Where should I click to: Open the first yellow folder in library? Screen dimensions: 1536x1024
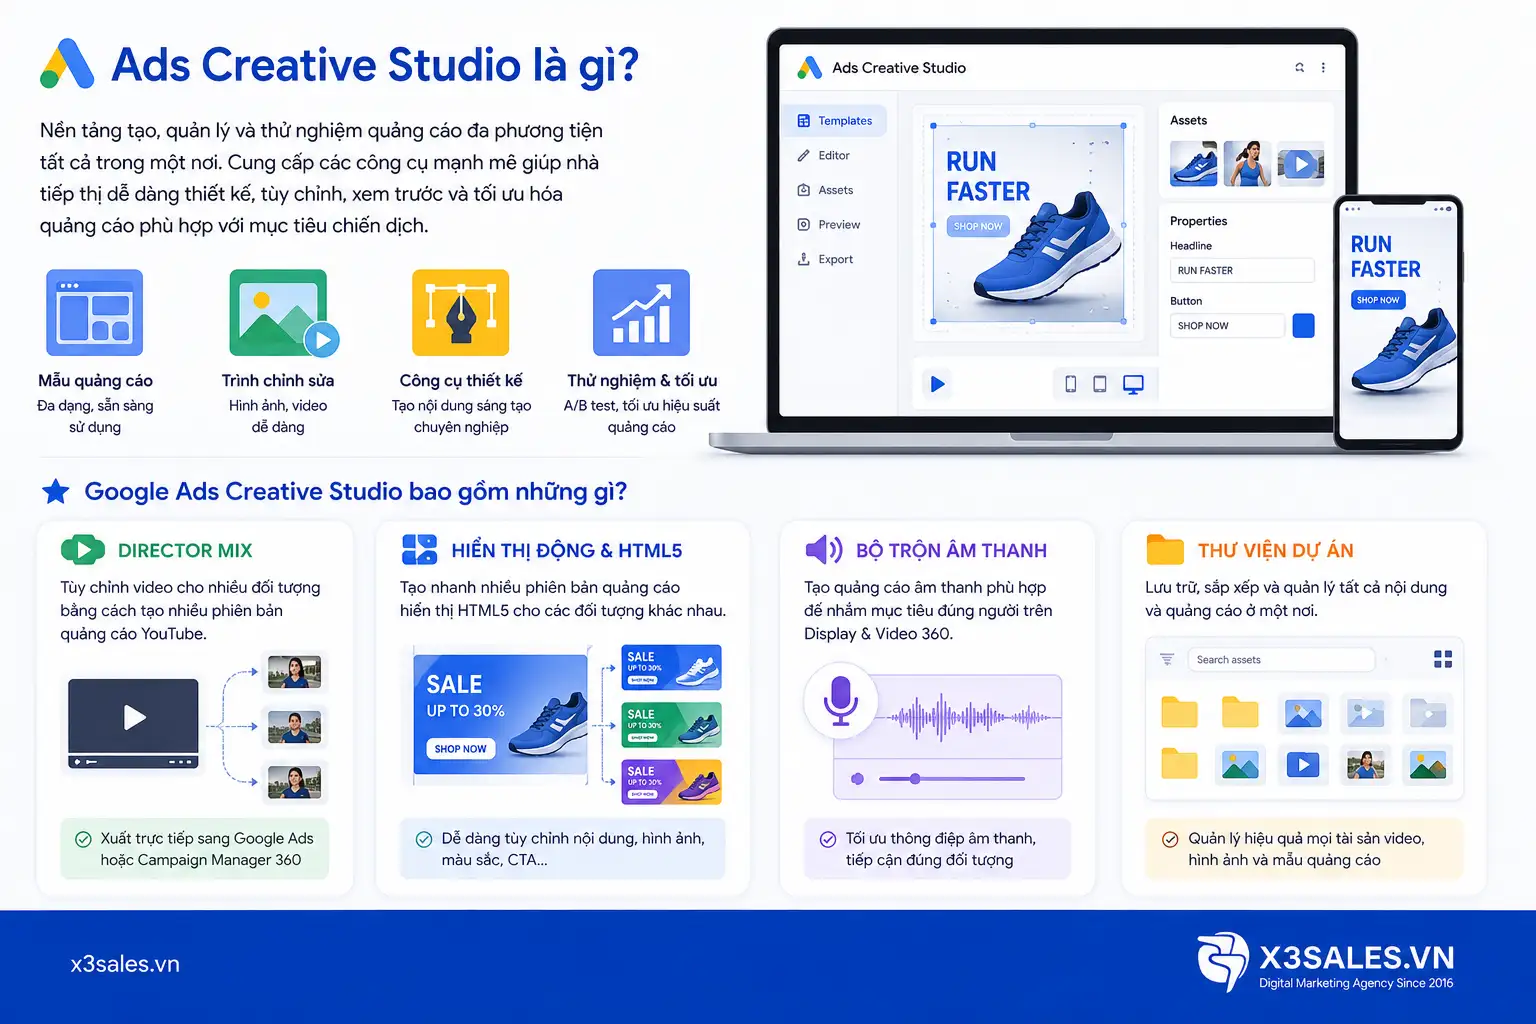click(1179, 713)
